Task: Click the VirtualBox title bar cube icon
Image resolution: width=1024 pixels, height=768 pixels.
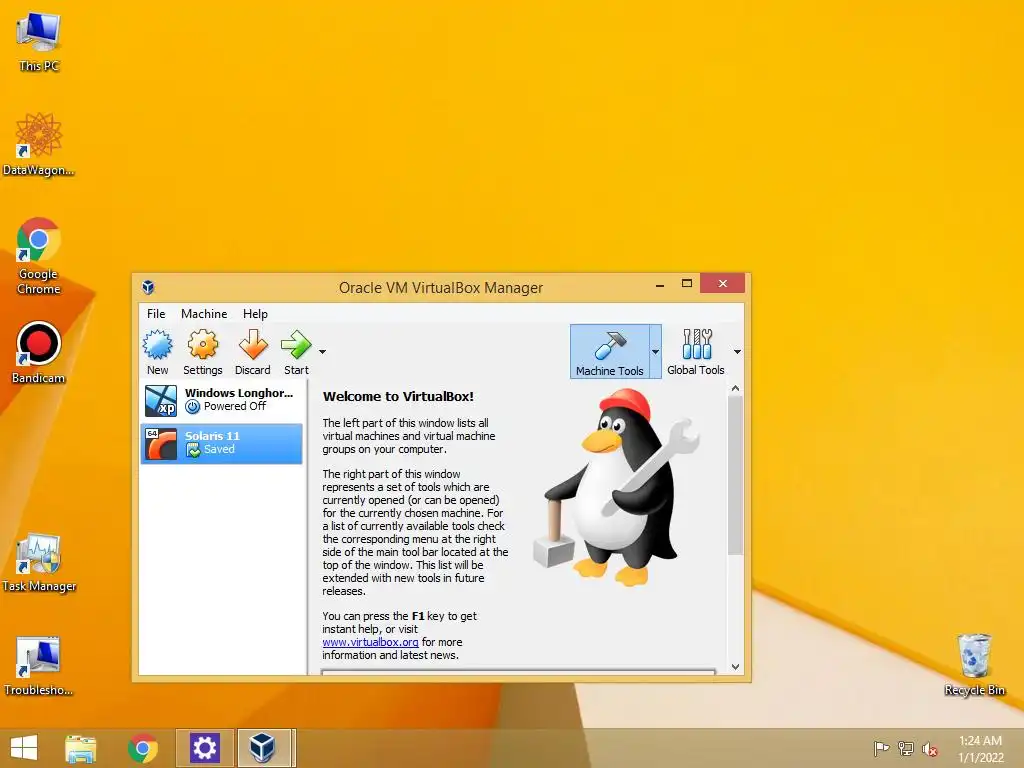Action: pyautogui.click(x=148, y=287)
